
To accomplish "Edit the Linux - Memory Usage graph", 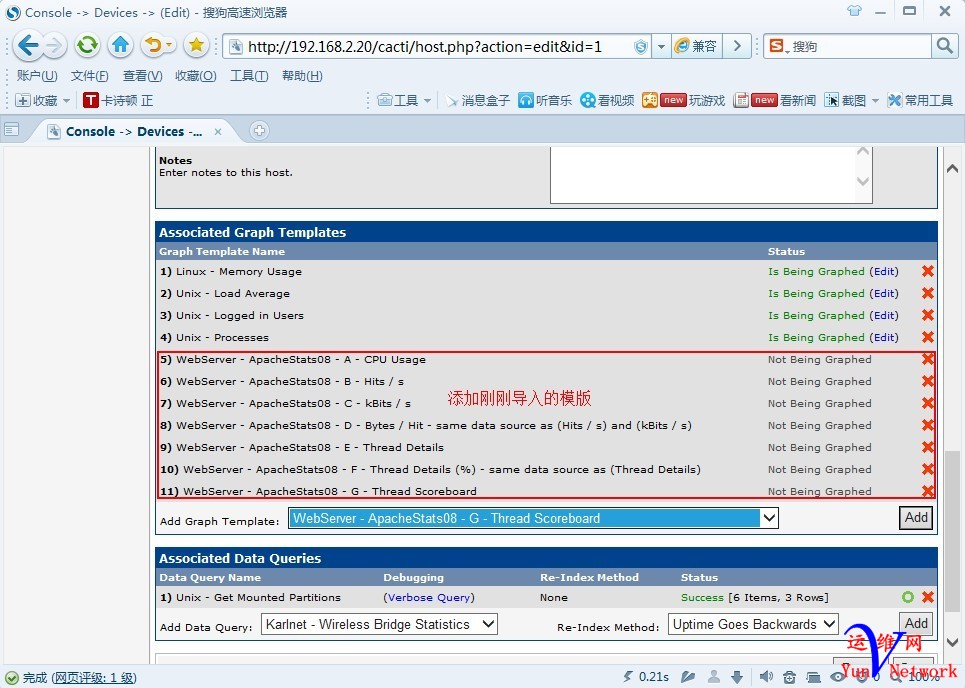I will coord(884,271).
